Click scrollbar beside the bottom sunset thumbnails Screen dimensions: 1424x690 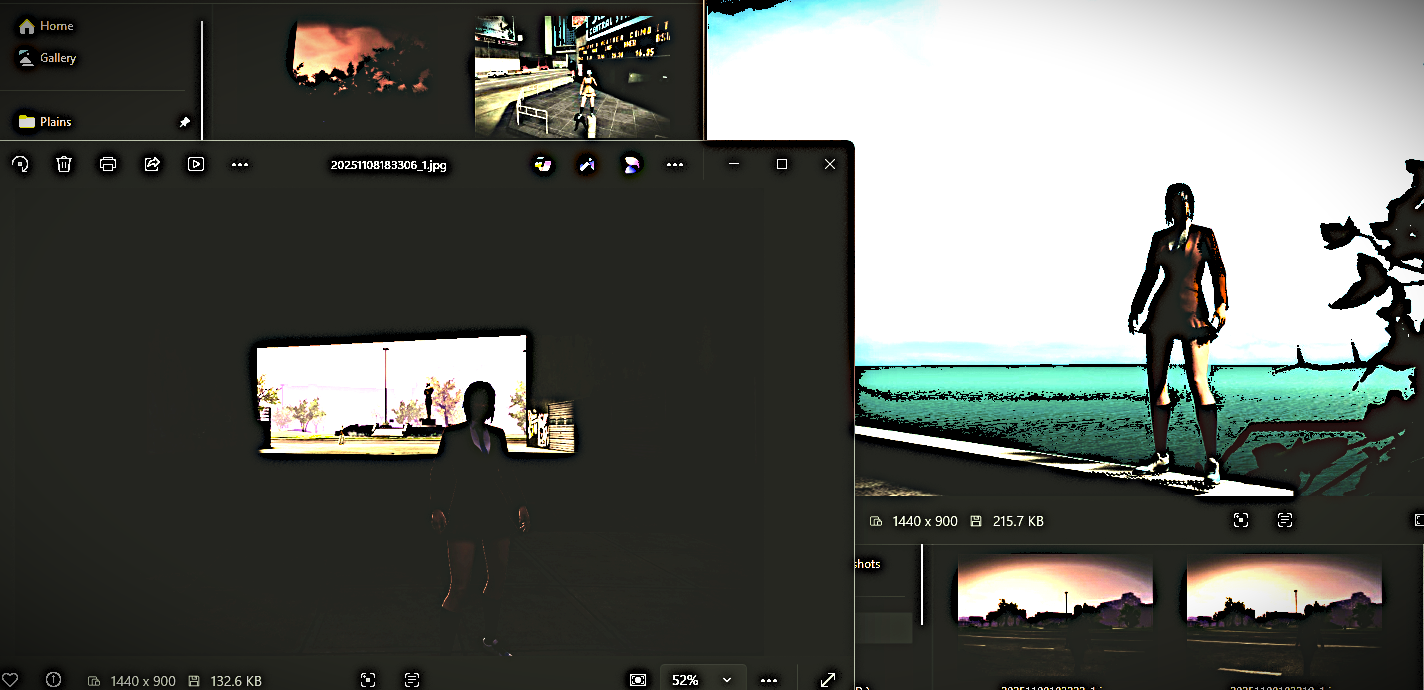click(922, 585)
